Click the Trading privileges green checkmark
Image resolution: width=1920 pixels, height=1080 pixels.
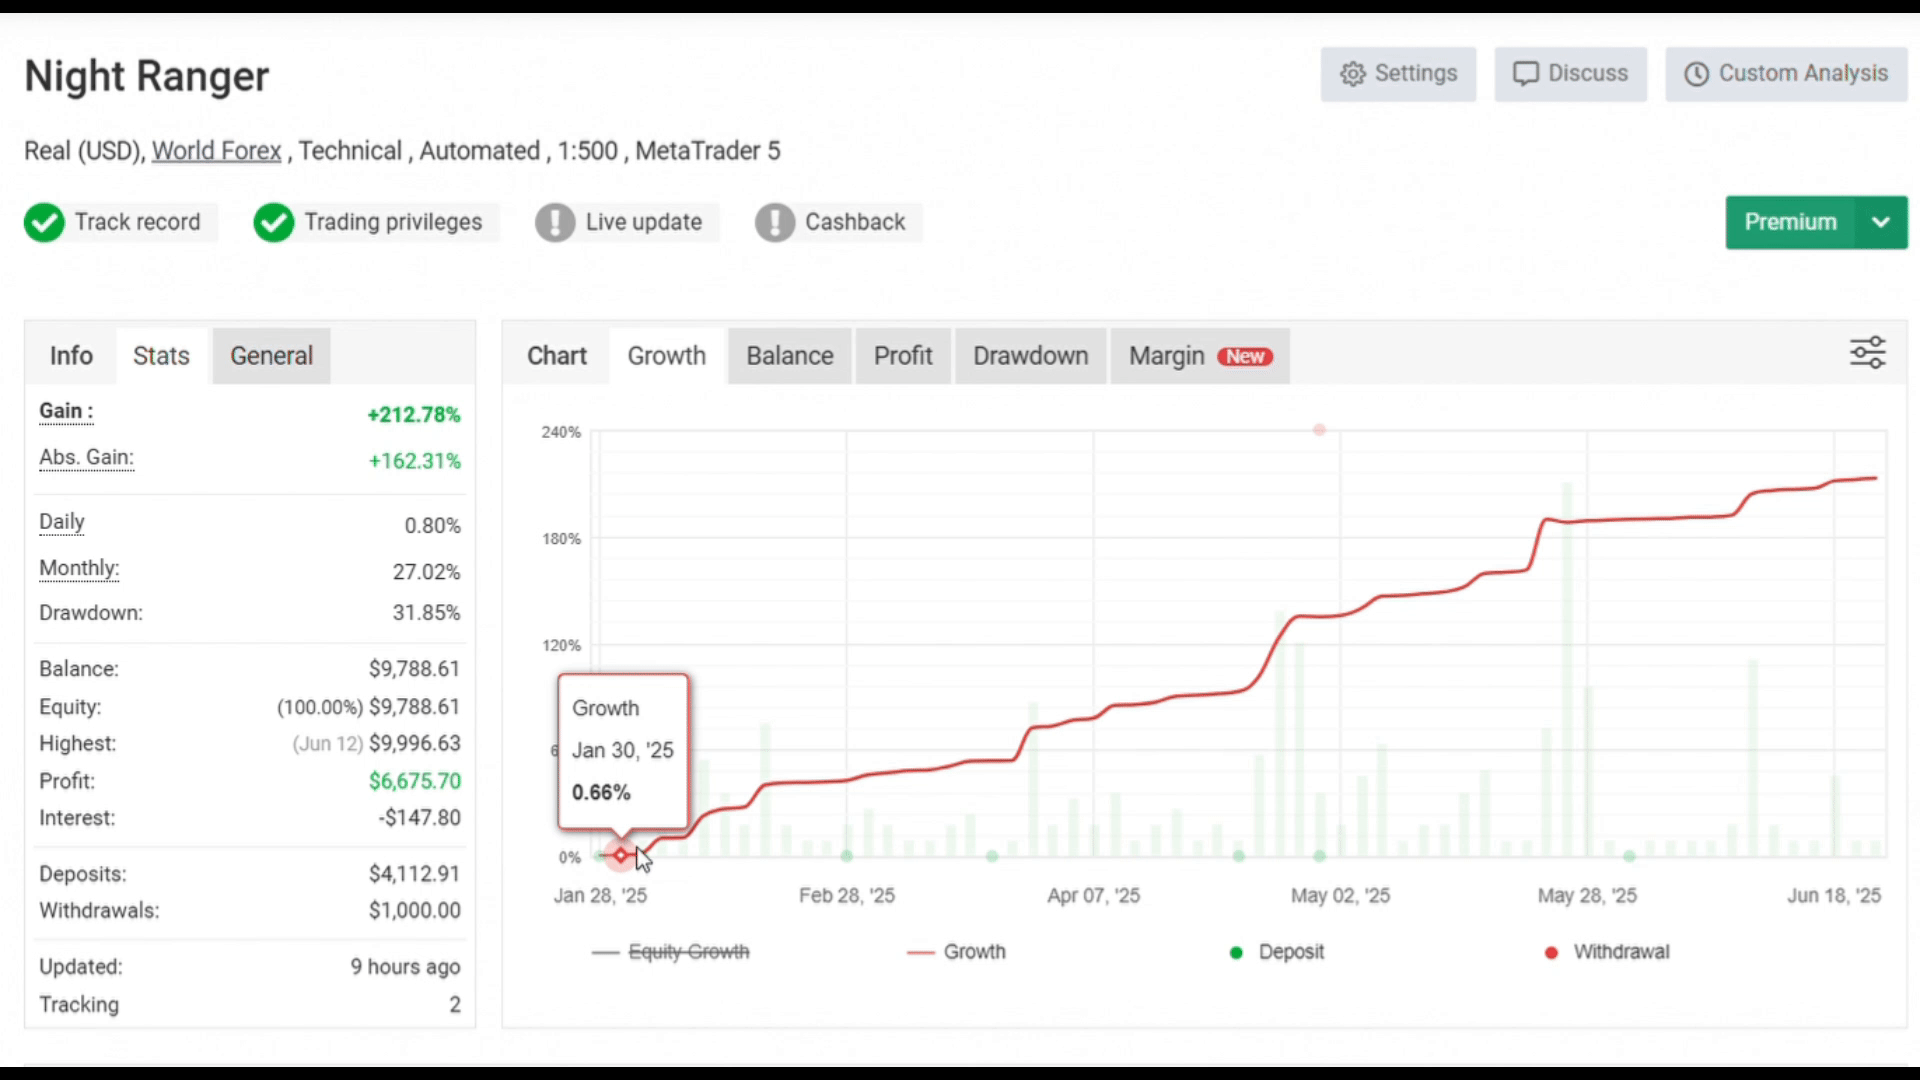274,222
